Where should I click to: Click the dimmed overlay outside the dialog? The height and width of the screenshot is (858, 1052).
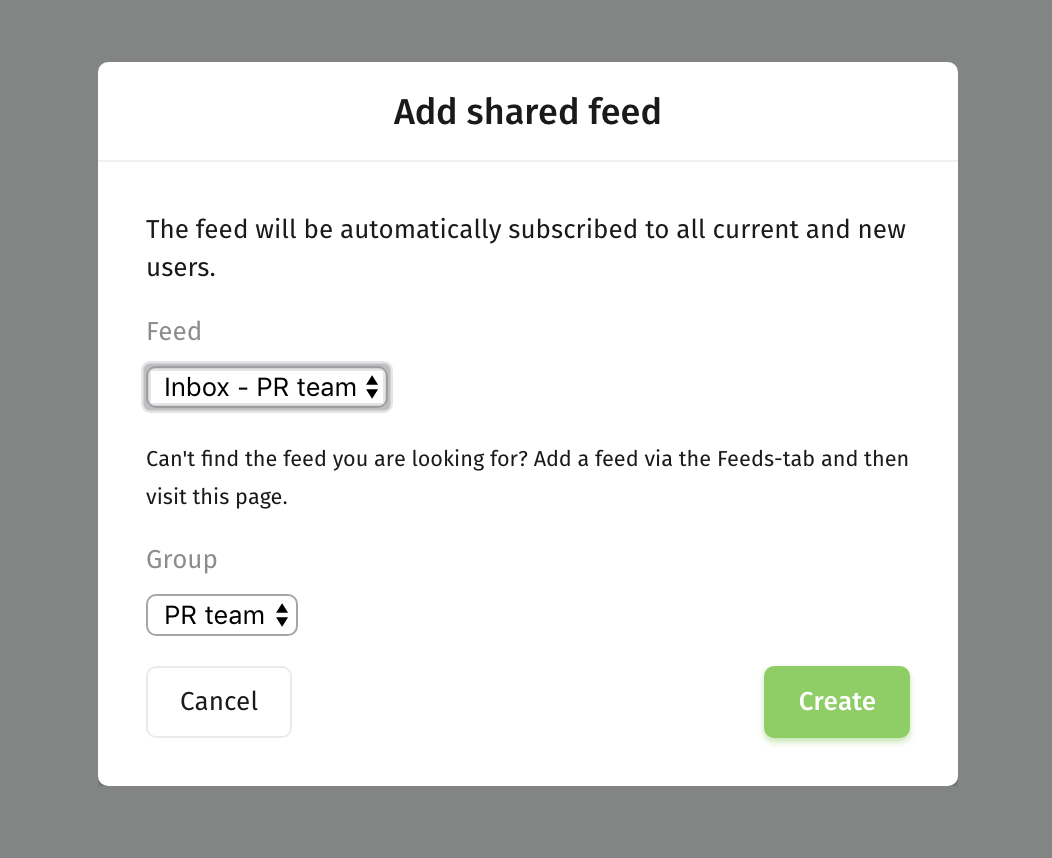tap(48, 429)
